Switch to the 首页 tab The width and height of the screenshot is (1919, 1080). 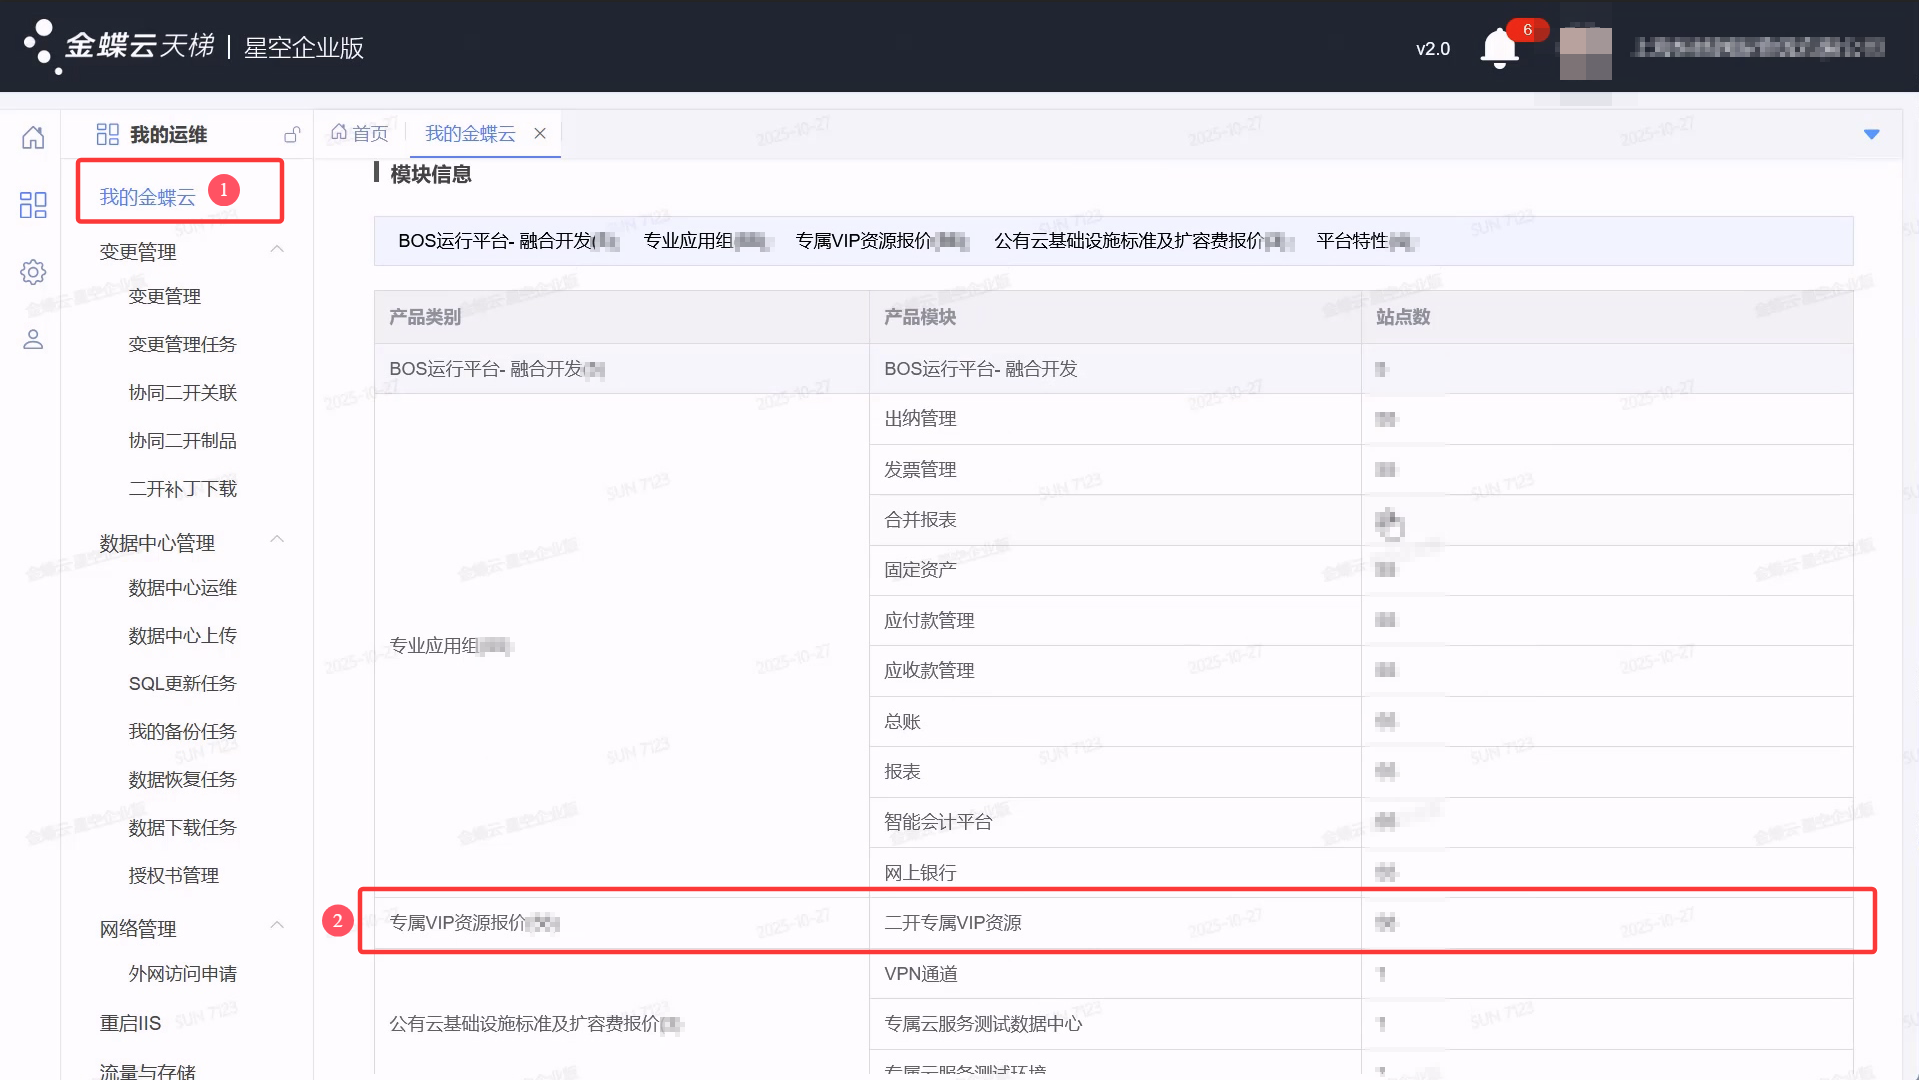tap(360, 134)
